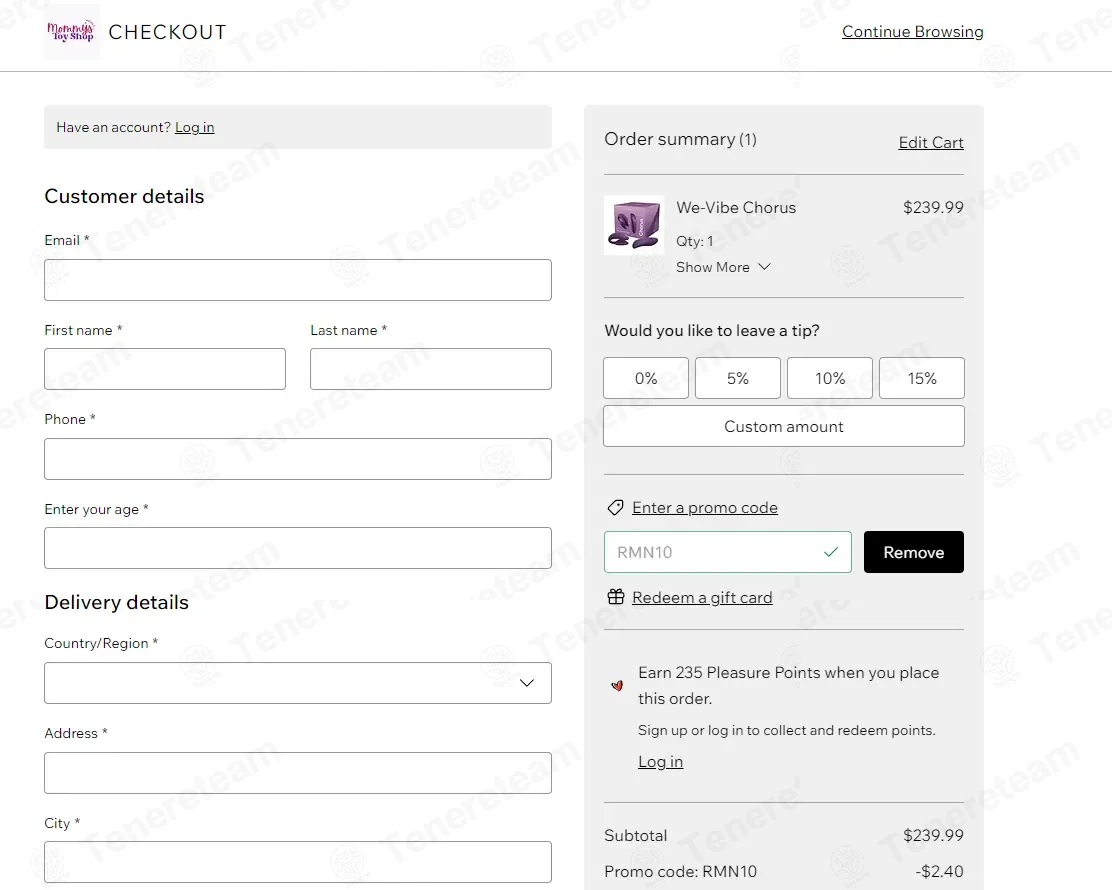Select the 15% tip option

tap(922, 378)
